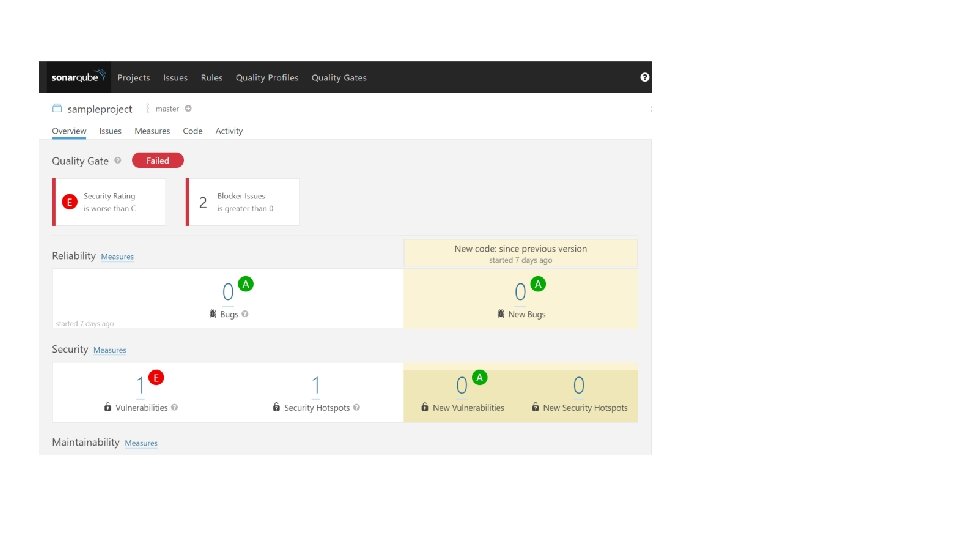Click the Bugs count of 0
The width and height of the screenshot is (960, 540).
[x=228, y=292]
